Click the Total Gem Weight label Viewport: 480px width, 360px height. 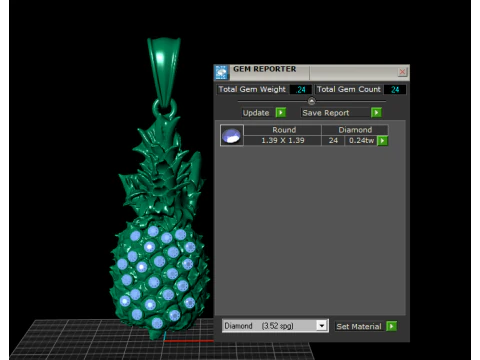(252, 89)
